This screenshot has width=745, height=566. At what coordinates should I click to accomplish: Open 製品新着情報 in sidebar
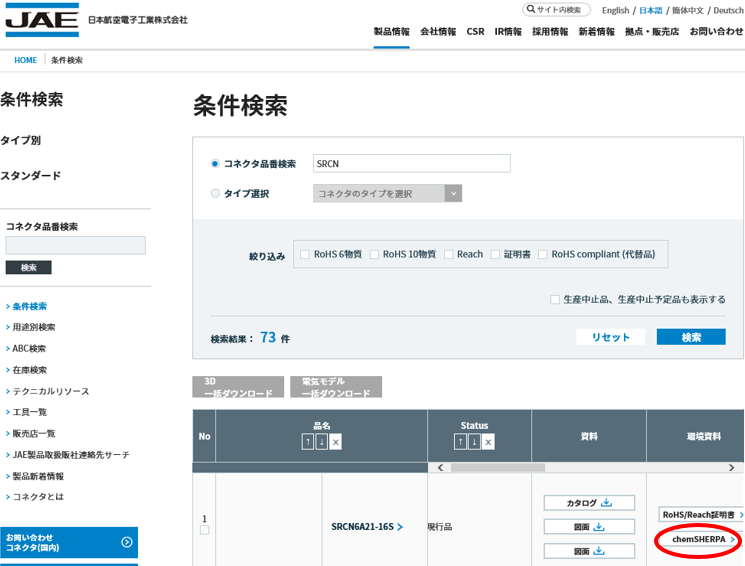[38, 476]
